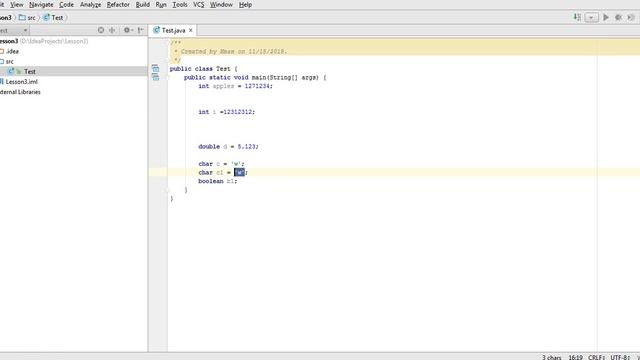
Task: Click 'double d = 5.123;' line
Action: pos(229,147)
